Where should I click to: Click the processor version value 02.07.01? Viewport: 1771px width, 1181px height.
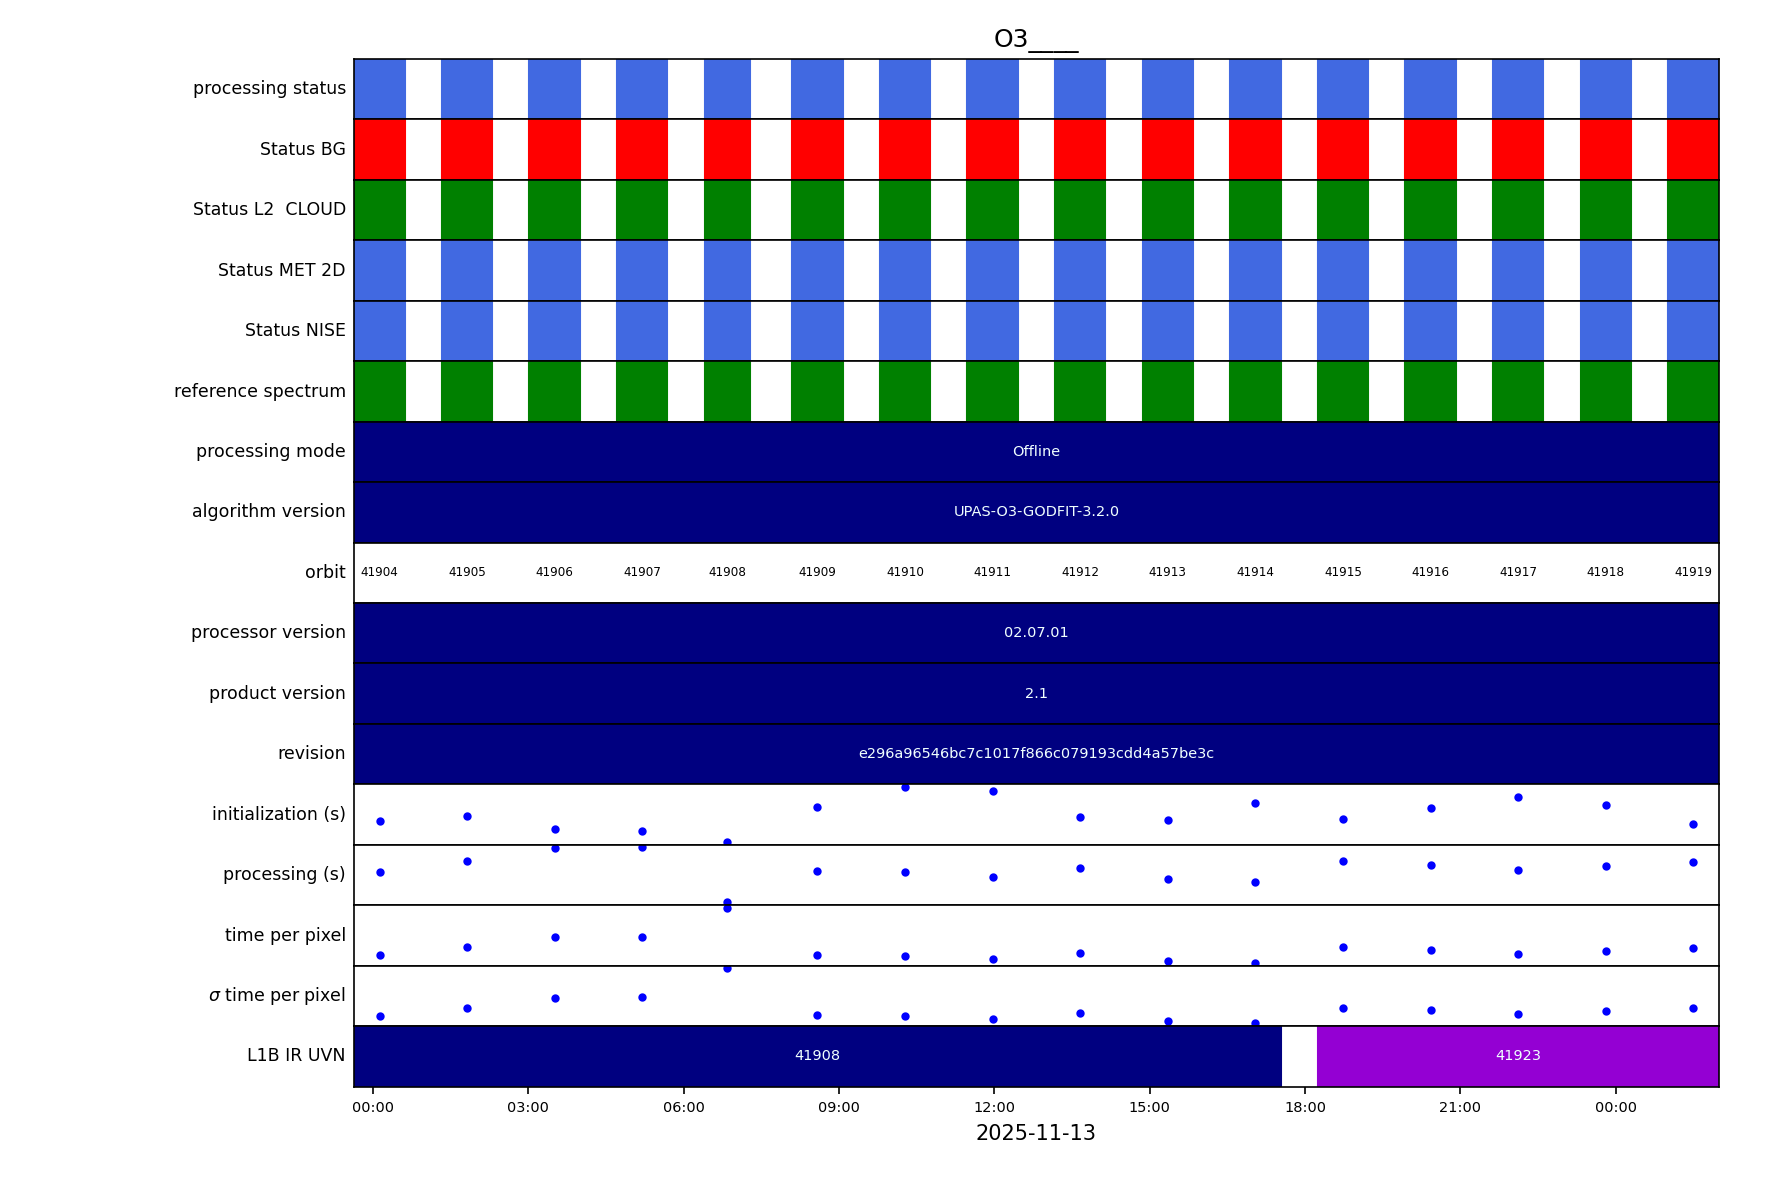click(x=1035, y=633)
